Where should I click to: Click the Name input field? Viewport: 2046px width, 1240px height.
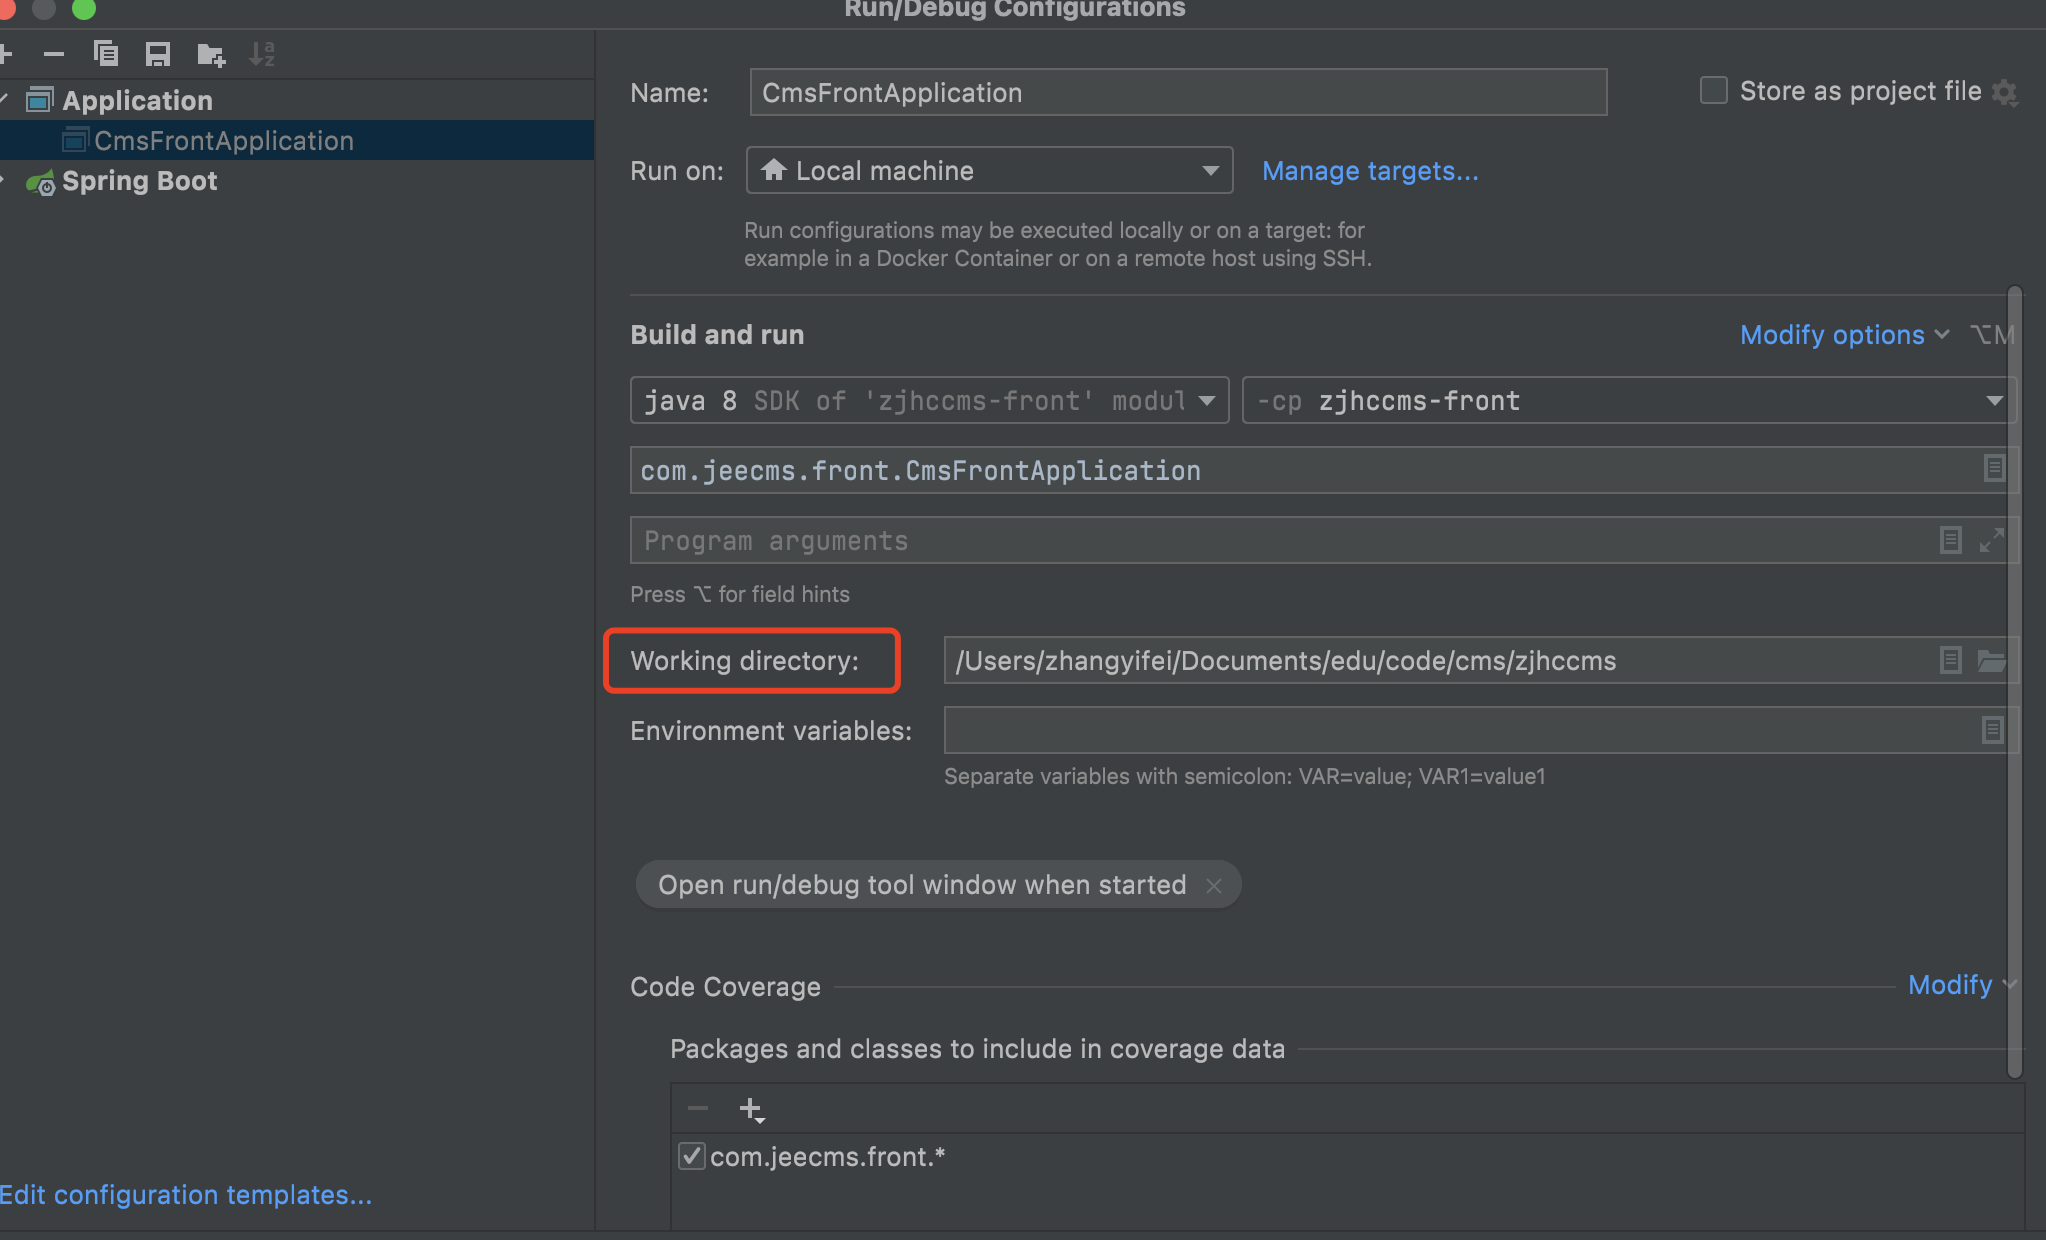1177,93
